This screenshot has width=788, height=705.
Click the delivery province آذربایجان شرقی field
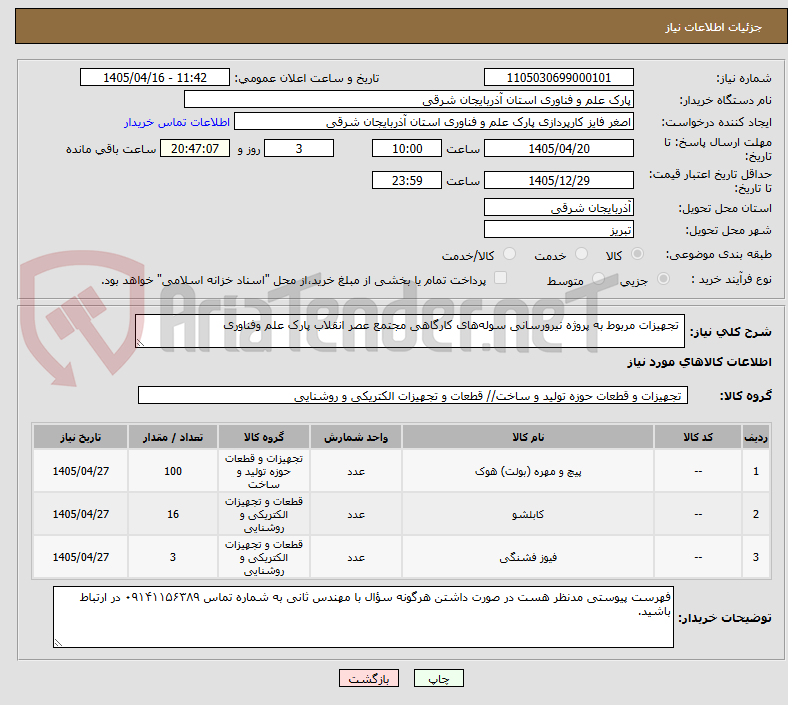coord(558,207)
